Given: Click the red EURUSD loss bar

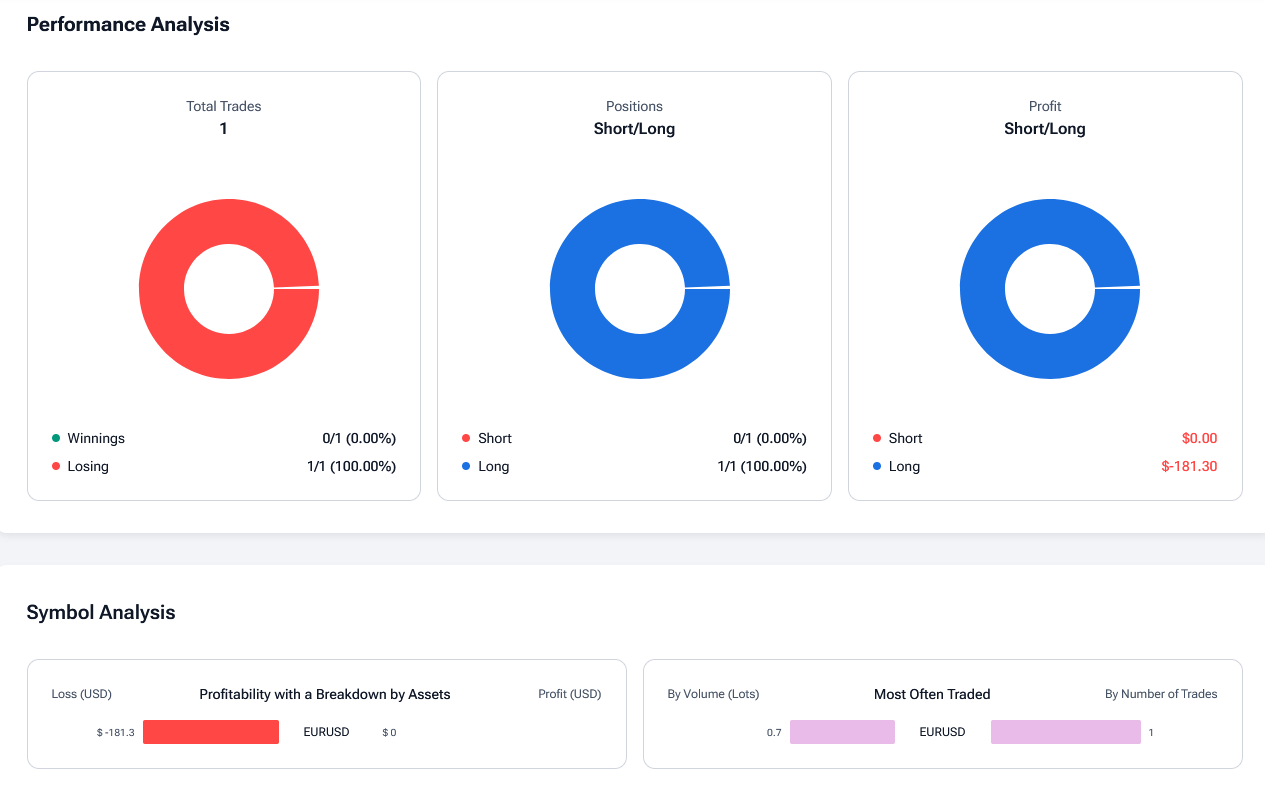Looking at the screenshot, I should click(x=210, y=732).
